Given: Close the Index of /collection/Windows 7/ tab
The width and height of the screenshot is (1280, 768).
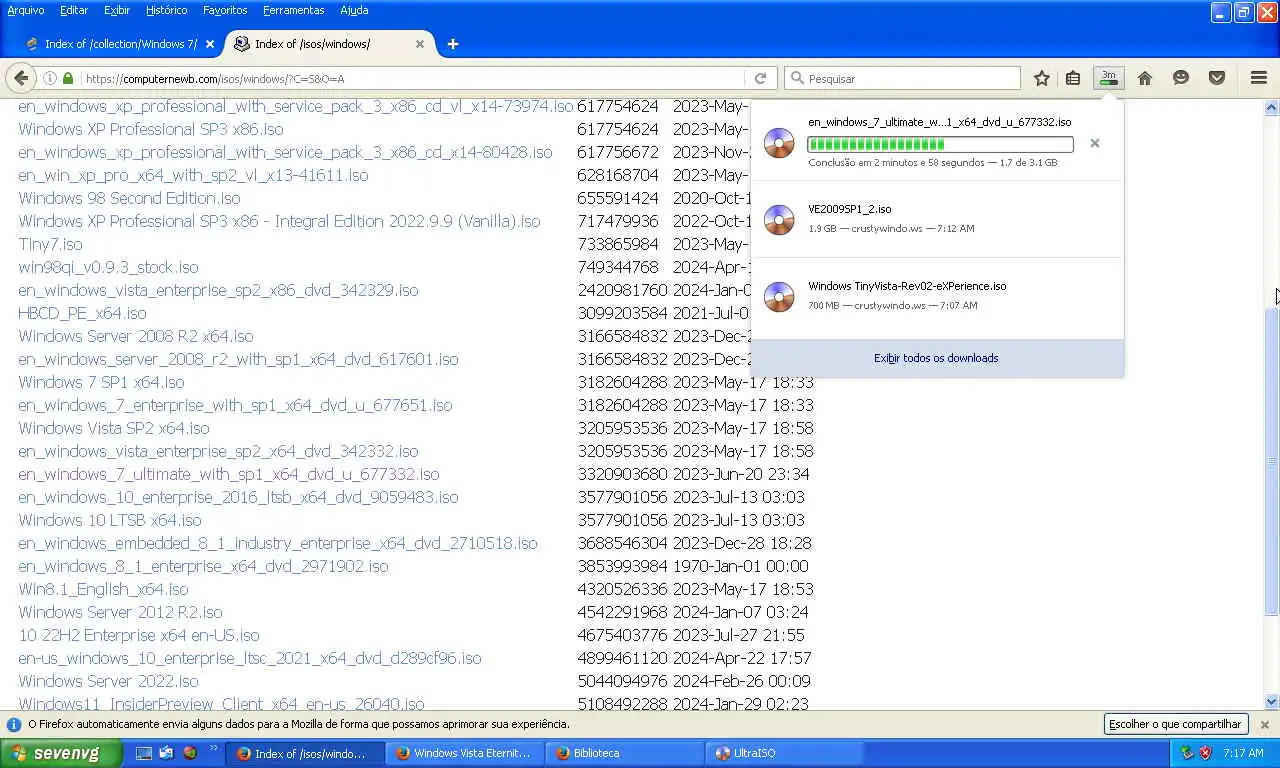Looking at the screenshot, I should (210, 44).
